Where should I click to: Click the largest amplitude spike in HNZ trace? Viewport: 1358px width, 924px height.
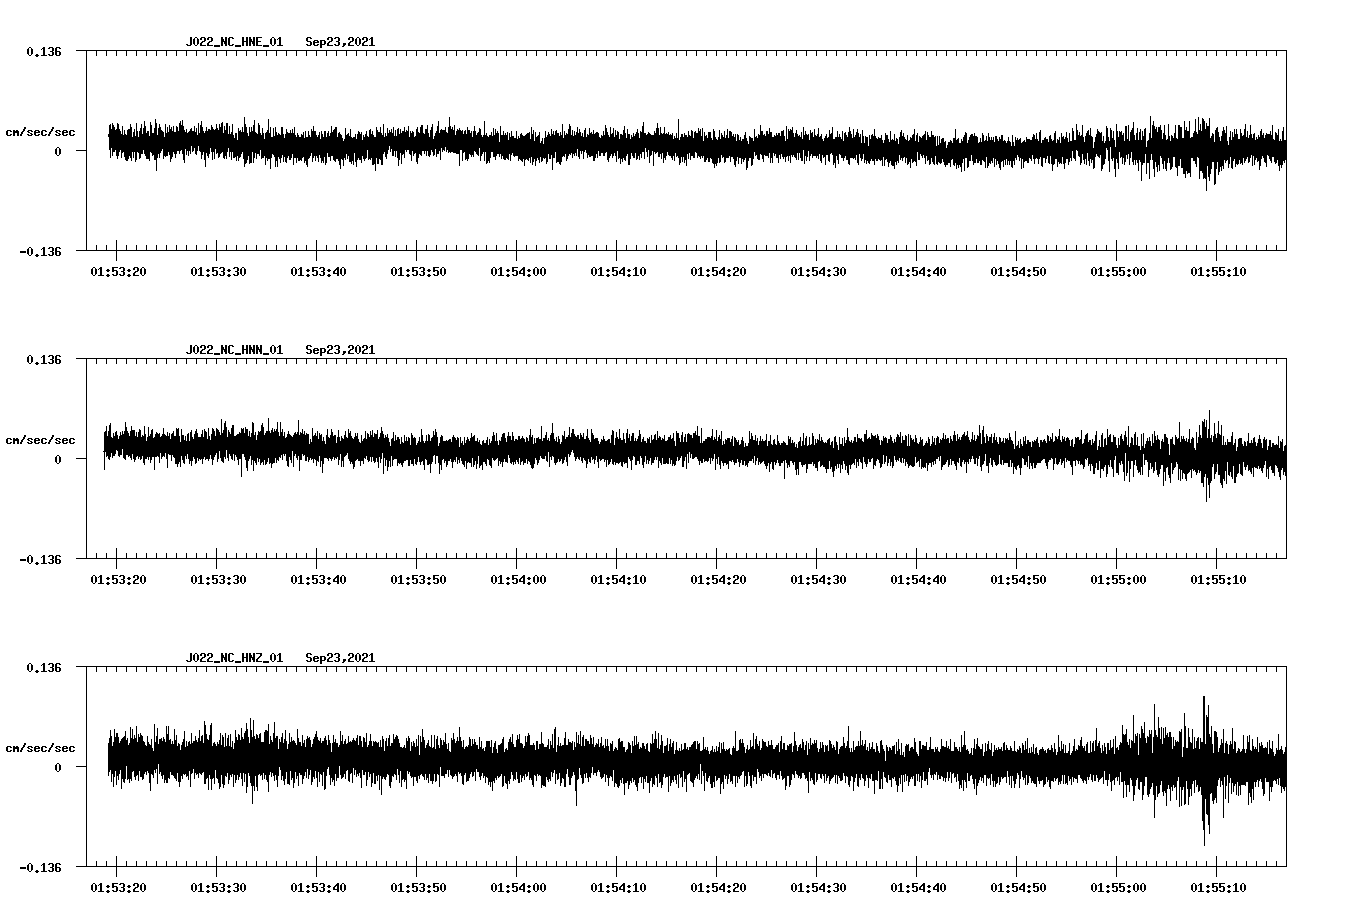1205,770
